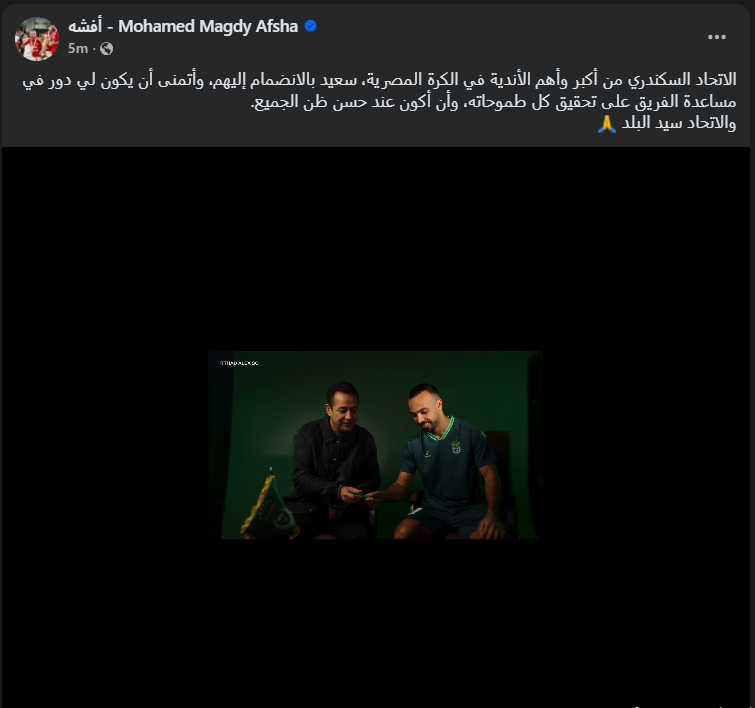
Task: Click the blue verified badge icon
Action: pyautogui.click(x=311, y=26)
